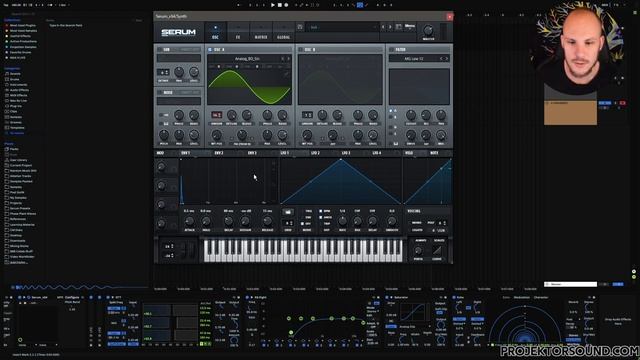Click the filter keytrack icon below Drive
This screenshot has width=640, height=360.
click(x=396, y=144)
